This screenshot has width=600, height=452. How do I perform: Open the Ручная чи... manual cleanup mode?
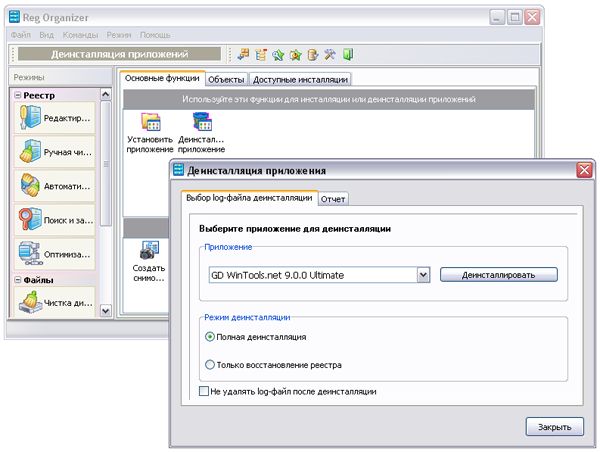click(x=55, y=152)
